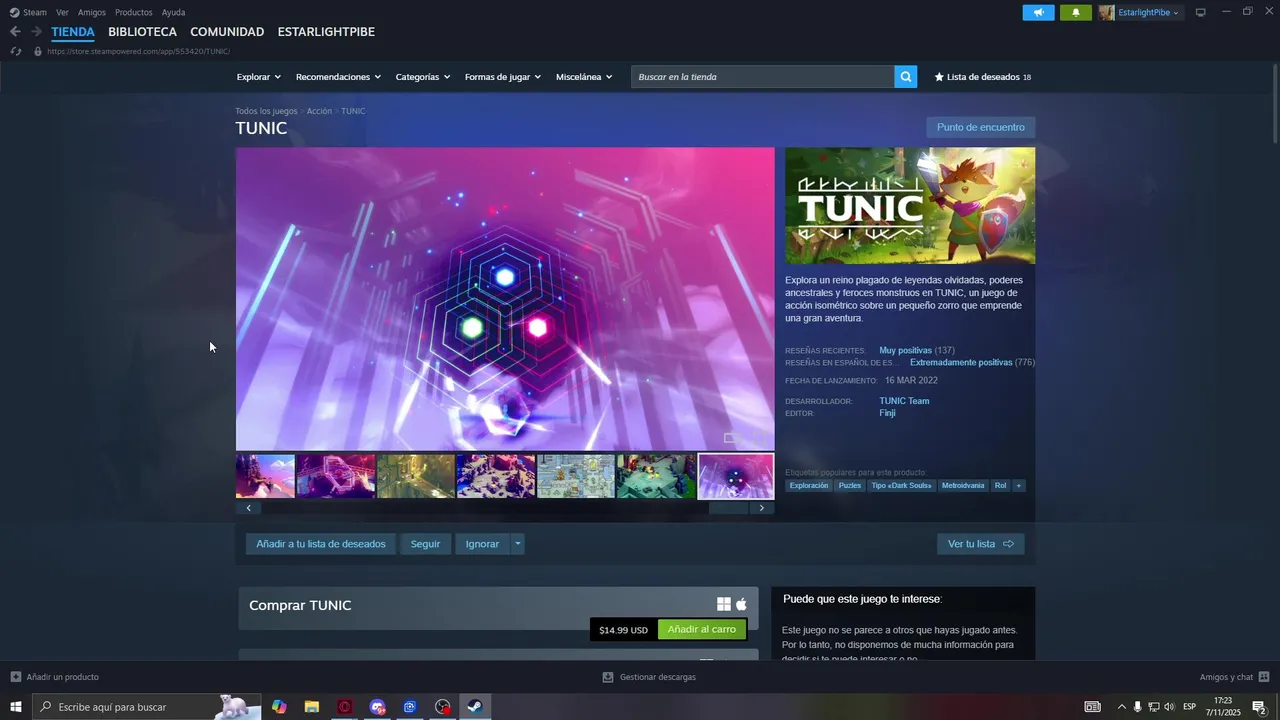Select the Metroidvania tag

click(963, 486)
